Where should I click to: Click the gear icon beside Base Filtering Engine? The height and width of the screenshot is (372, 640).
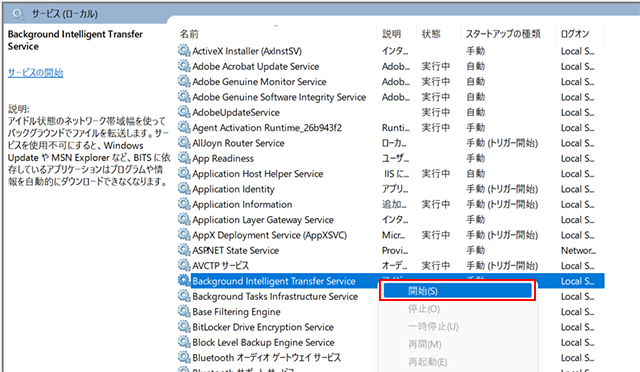pos(184,311)
